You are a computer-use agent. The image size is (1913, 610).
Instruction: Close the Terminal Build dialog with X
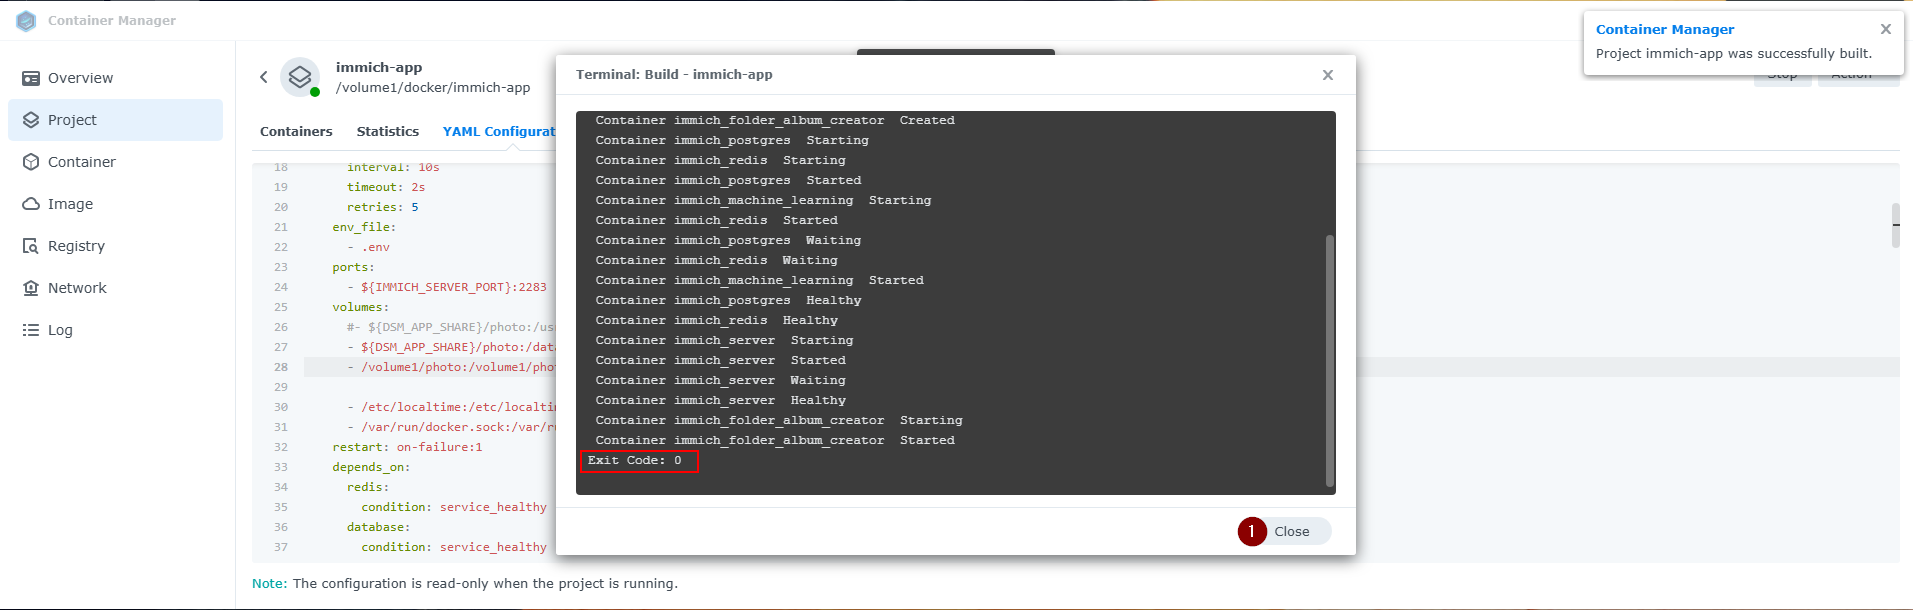[1327, 75]
